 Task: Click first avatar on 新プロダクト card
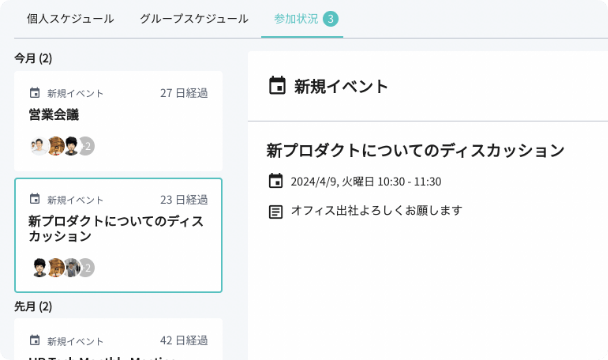pyautogui.click(x=39, y=268)
